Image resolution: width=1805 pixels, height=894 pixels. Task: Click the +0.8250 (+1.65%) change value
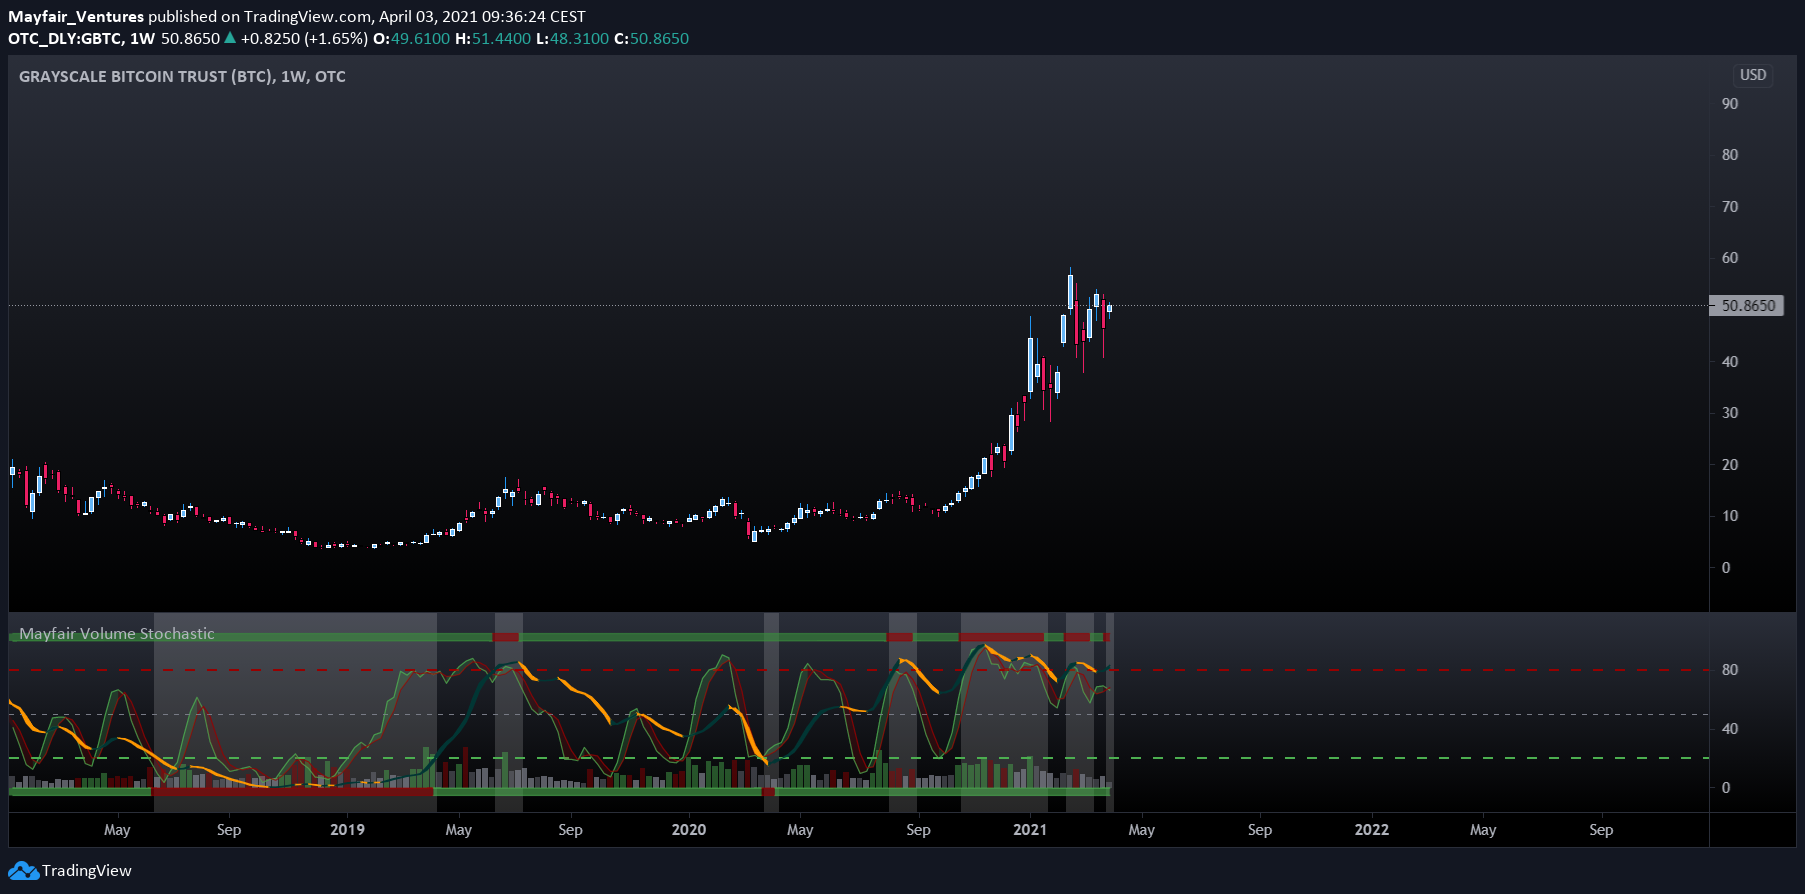click(x=304, y=38)
